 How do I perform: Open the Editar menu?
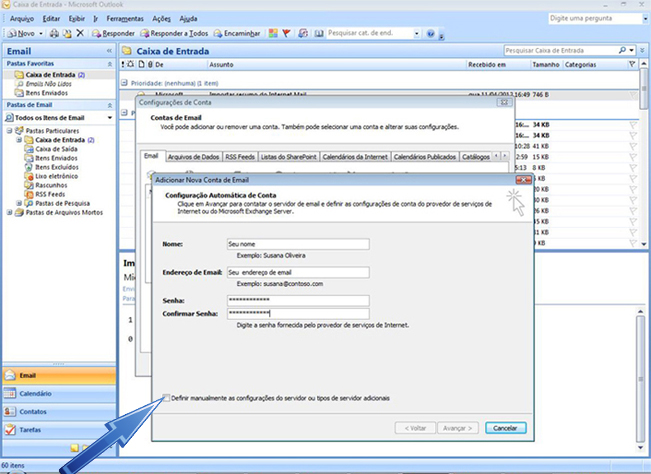tap(51, 19)
